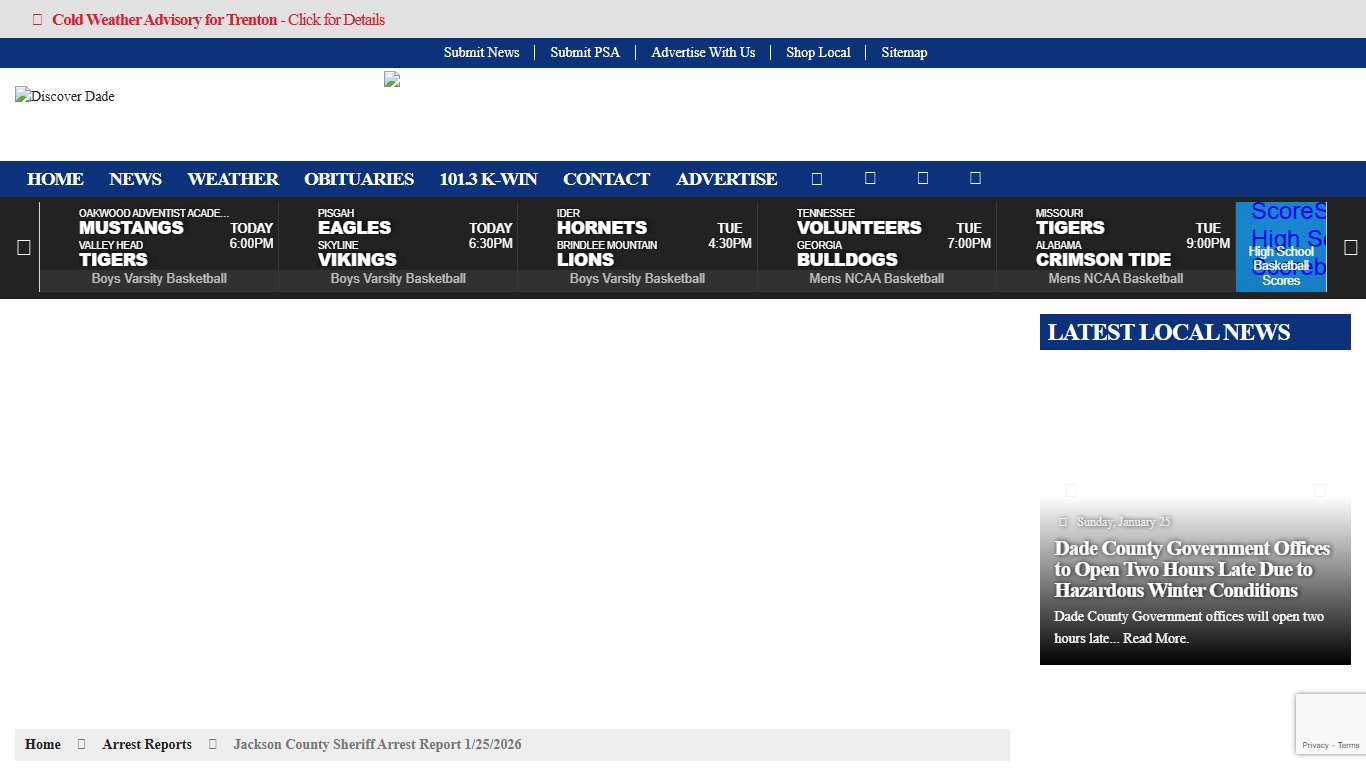Click Read More on Dade County article
The height and width of the screenshot is (768, 1366).
click(1155, 638)
